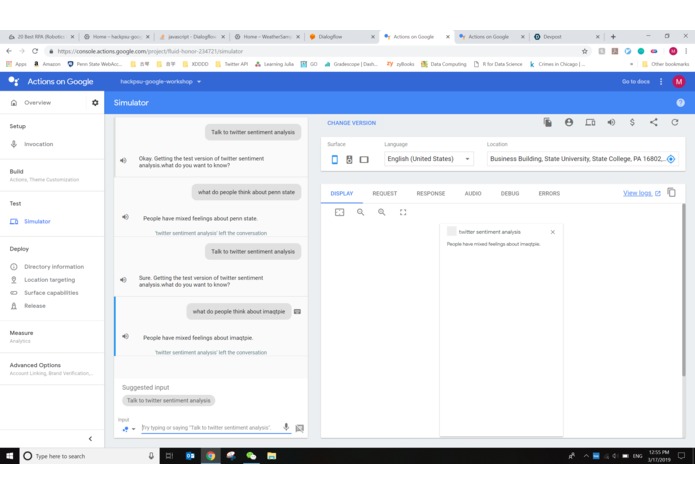The image size is (695, 494).
Task: Open Release under Deploy
Action: 35,306
